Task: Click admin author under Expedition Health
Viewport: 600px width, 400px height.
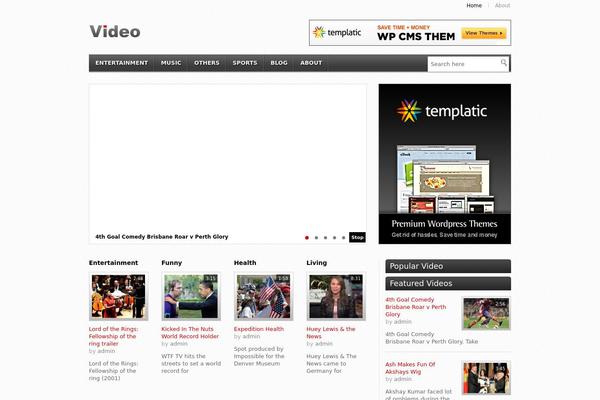Action: click(x=251, y=336)
